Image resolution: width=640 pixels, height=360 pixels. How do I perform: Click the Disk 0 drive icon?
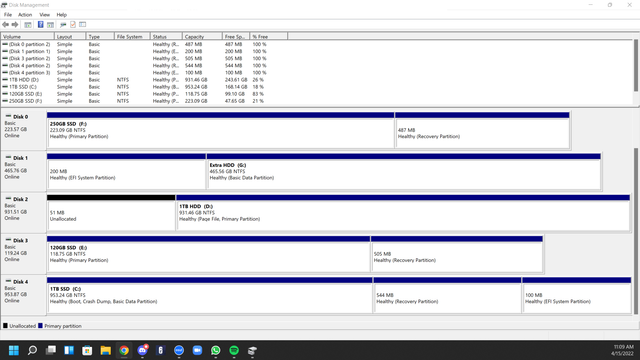click(8, 116)
